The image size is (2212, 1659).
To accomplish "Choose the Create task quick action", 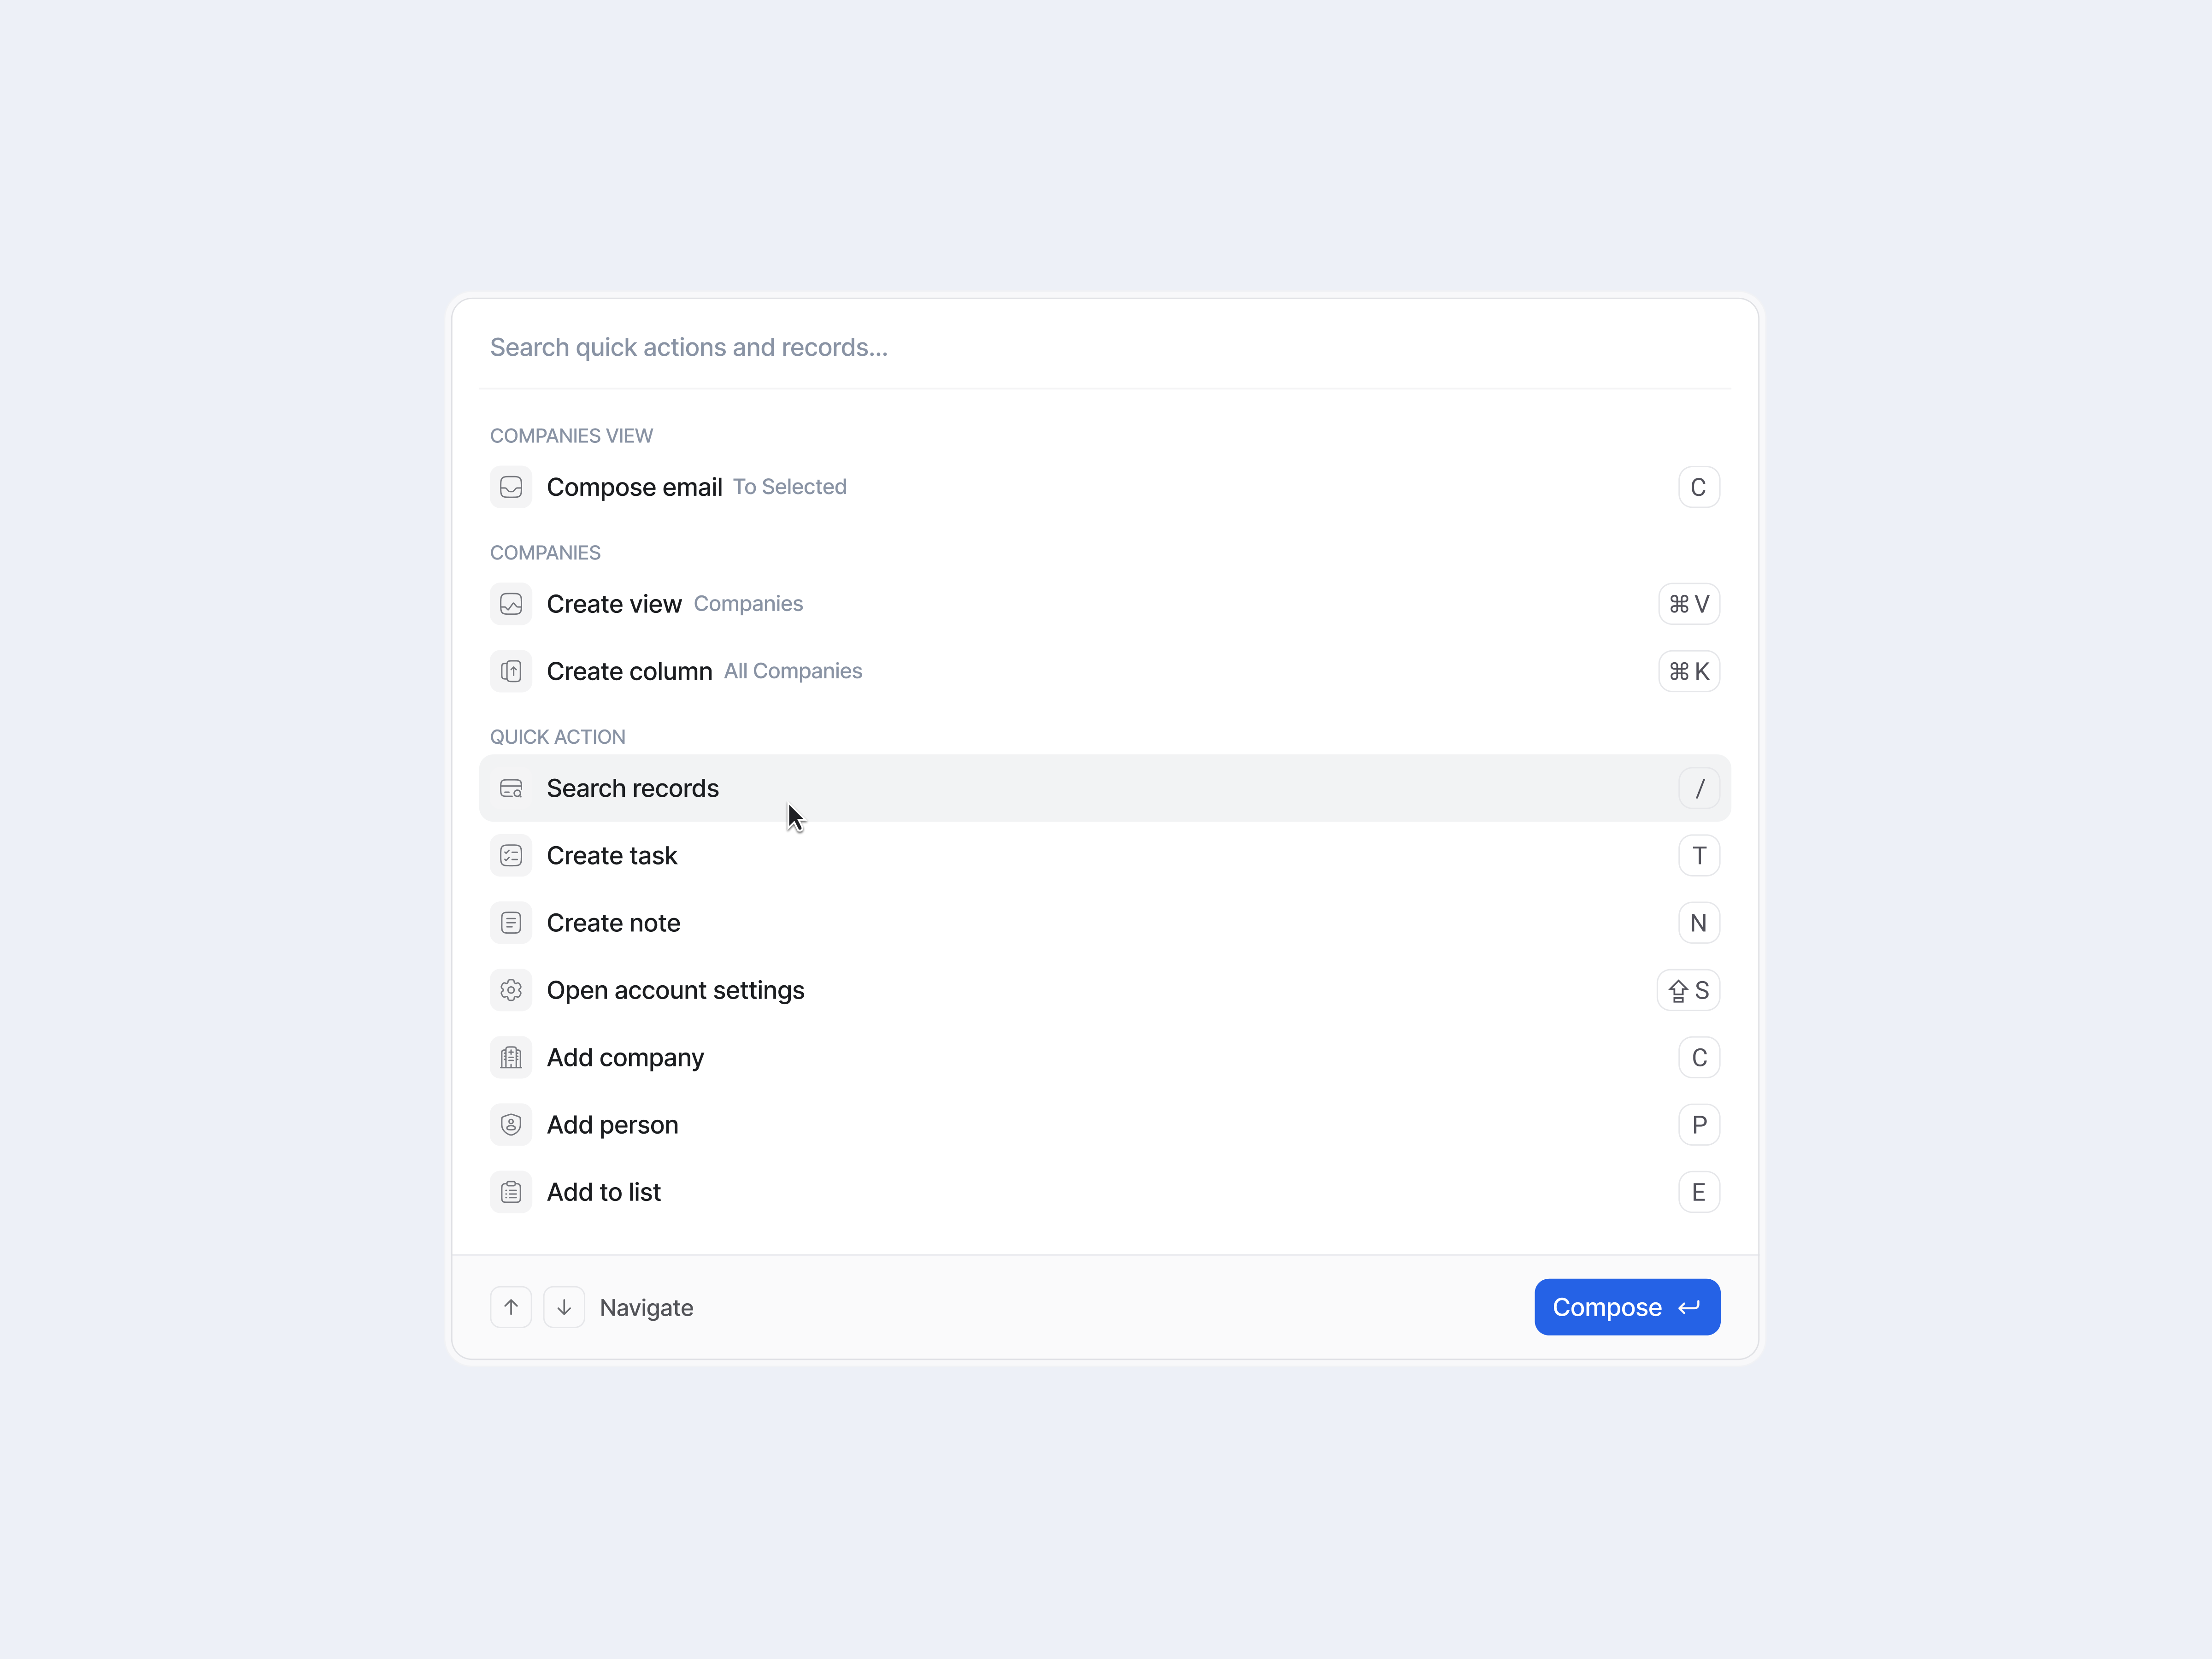I will point(611,855).
